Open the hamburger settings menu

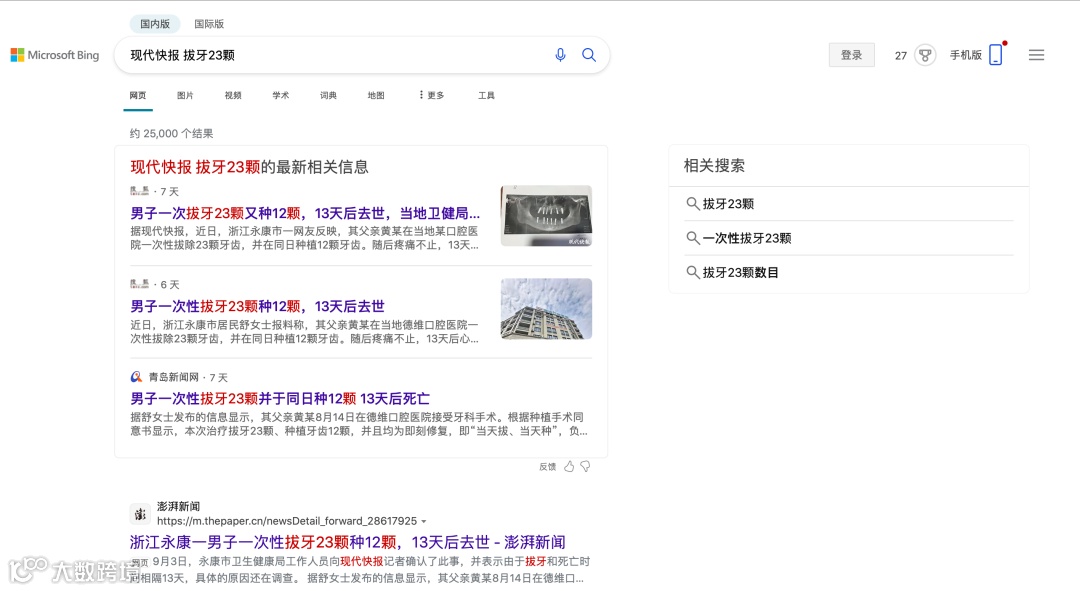point(1037,55)
